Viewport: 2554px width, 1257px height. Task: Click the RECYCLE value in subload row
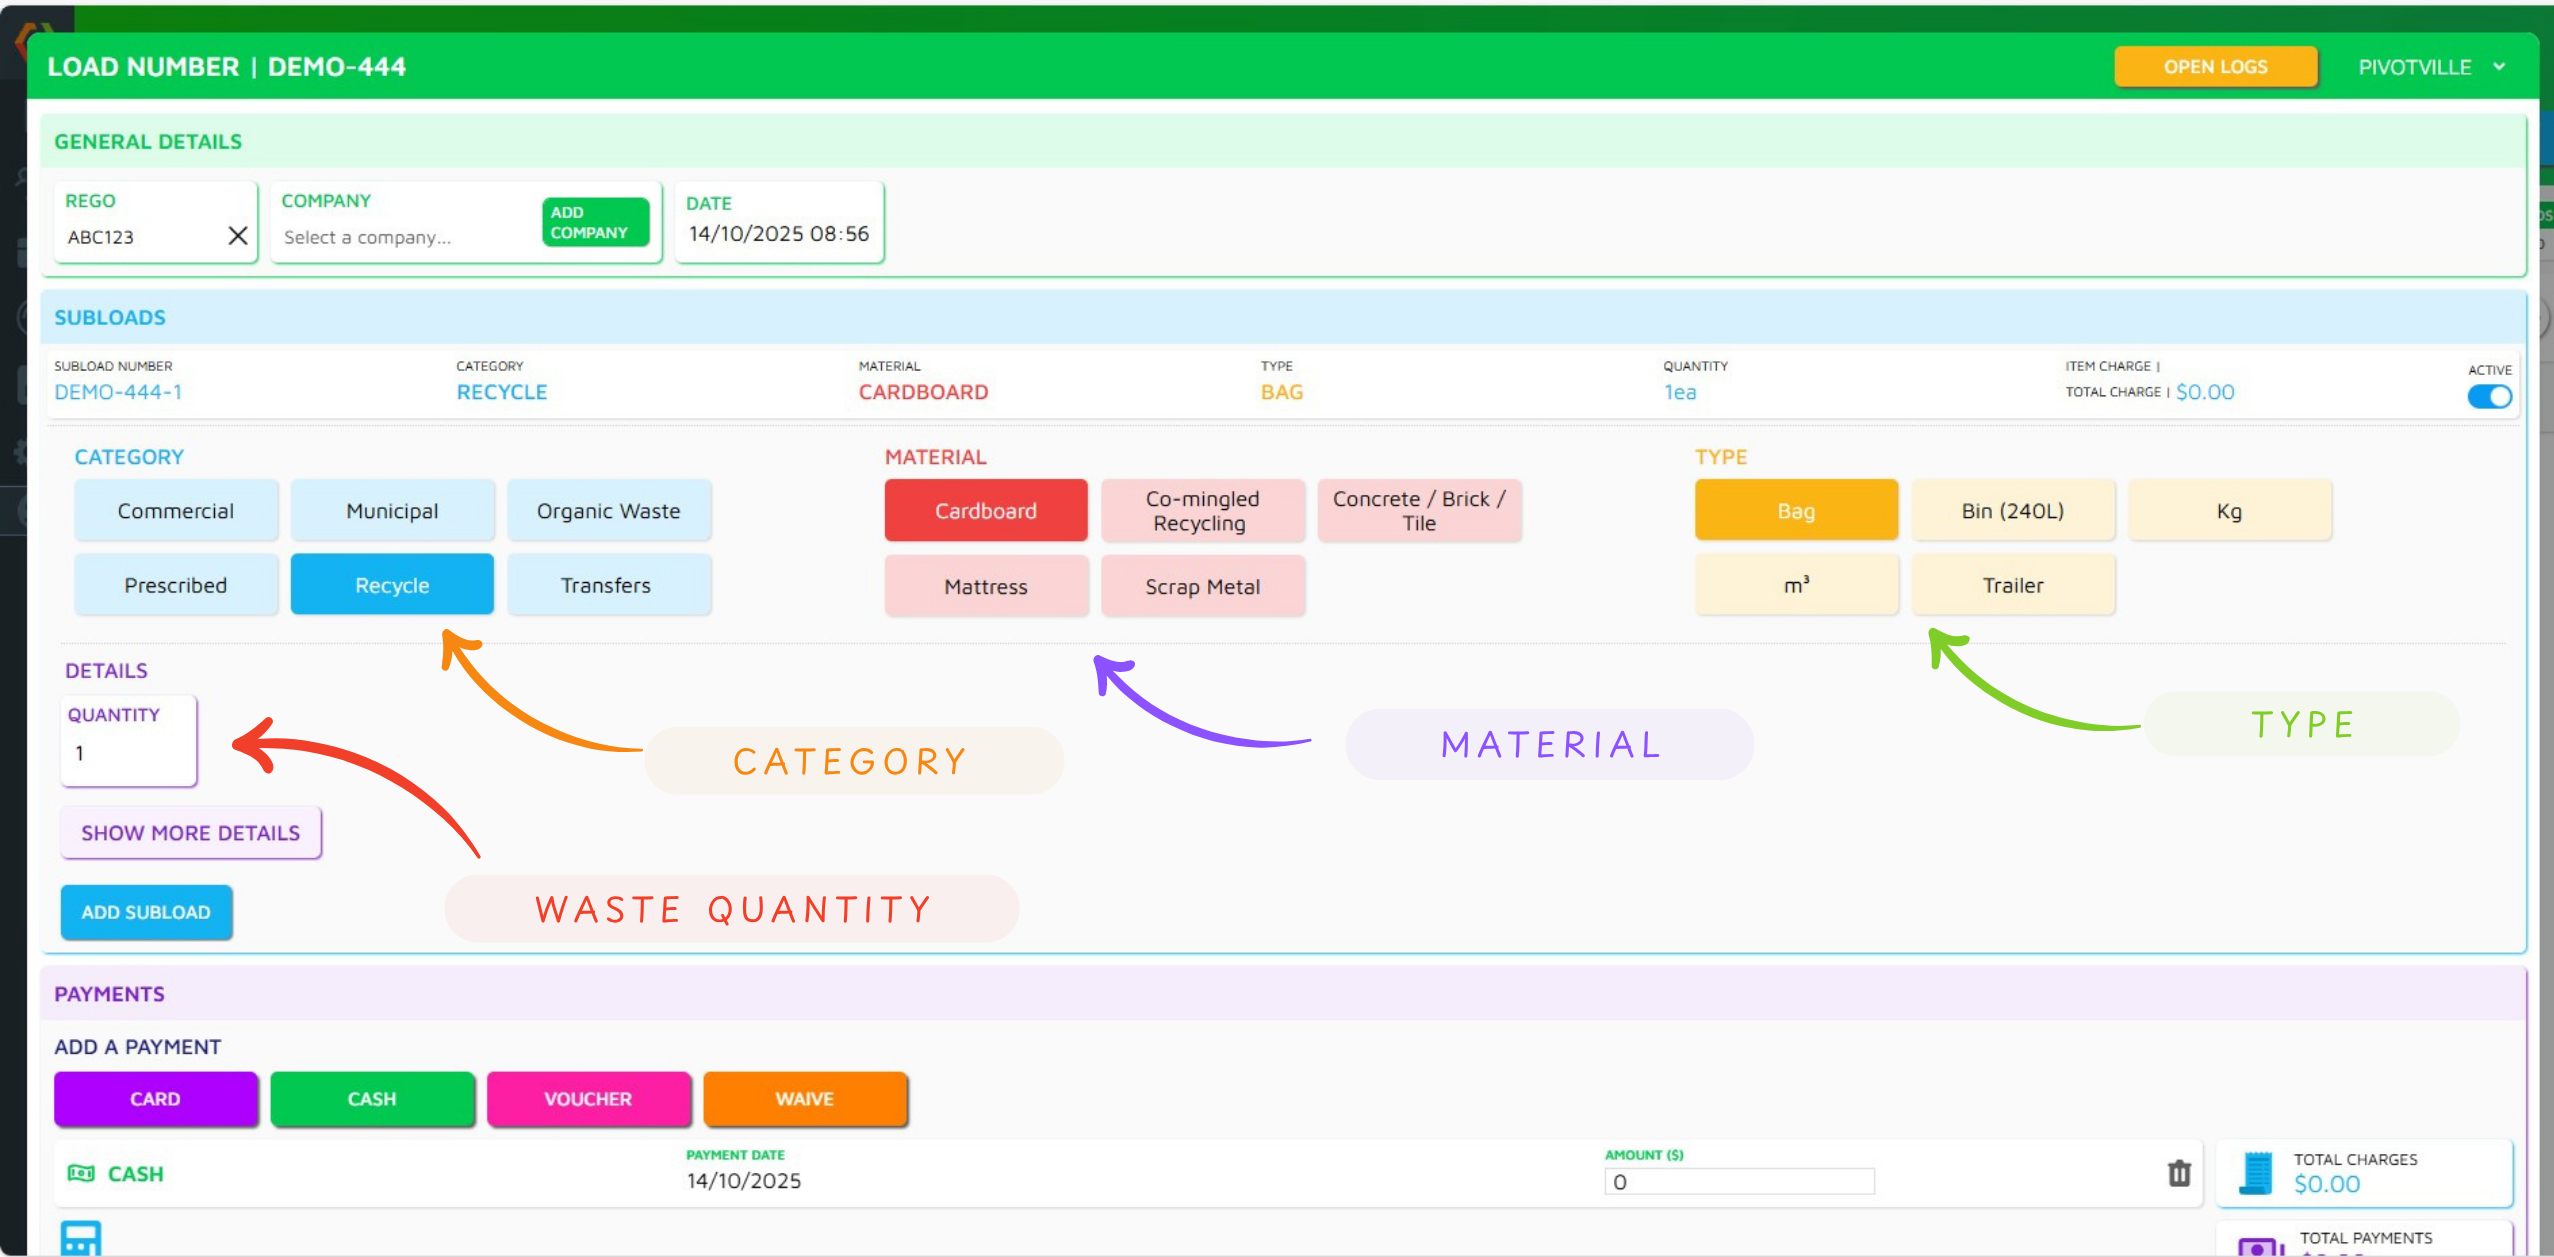[x=502, y=392]
